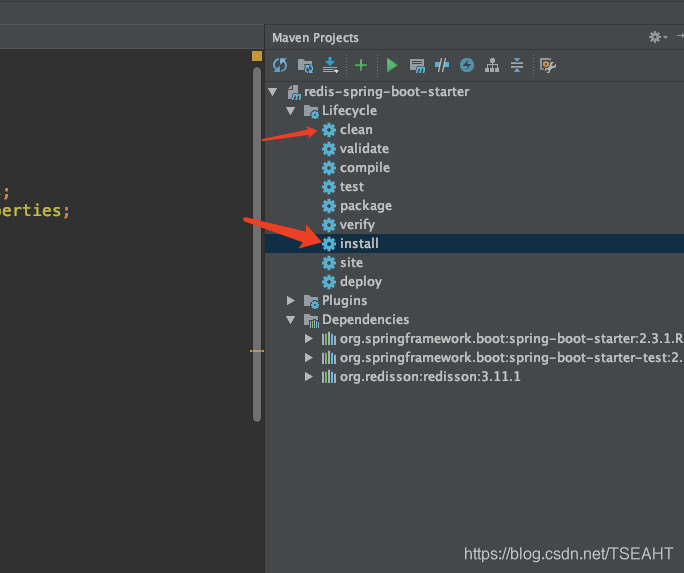The height and width of the screenshot is (573, 684).
Task: Click the yellow stripe marker on the editor gutter
Action: click(x=257, y=351)
